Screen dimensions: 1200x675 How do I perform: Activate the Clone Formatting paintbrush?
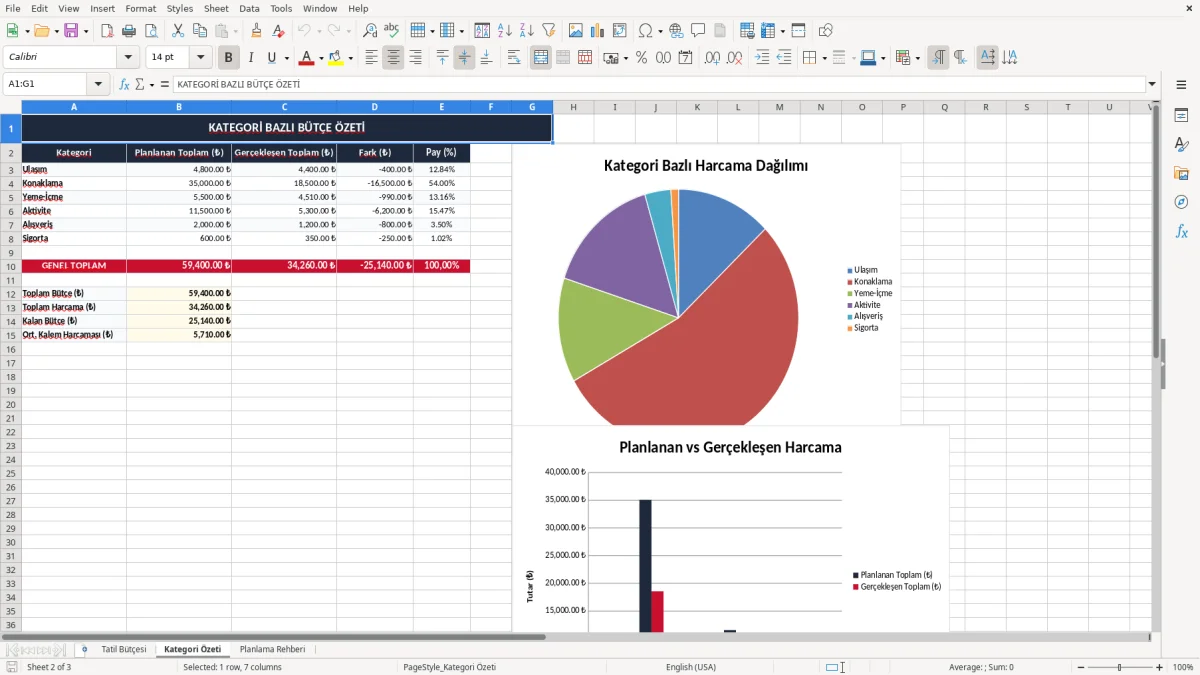point(256,31)
